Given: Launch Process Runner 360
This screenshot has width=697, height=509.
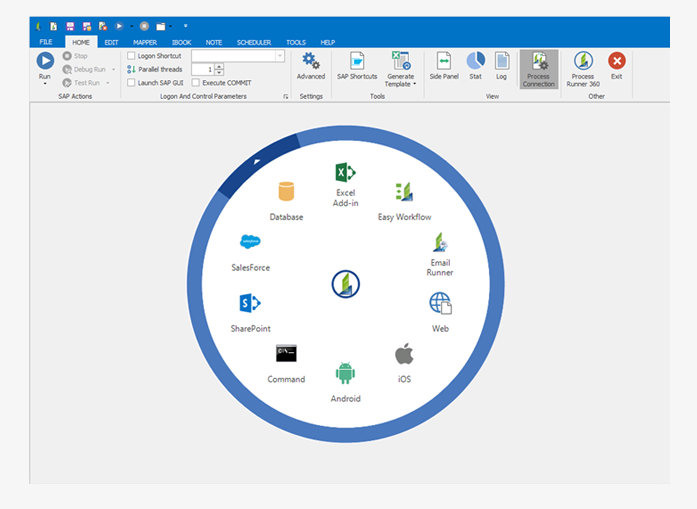Looking at the screenshot, I should pyautogui.click(x=583, y=69).
